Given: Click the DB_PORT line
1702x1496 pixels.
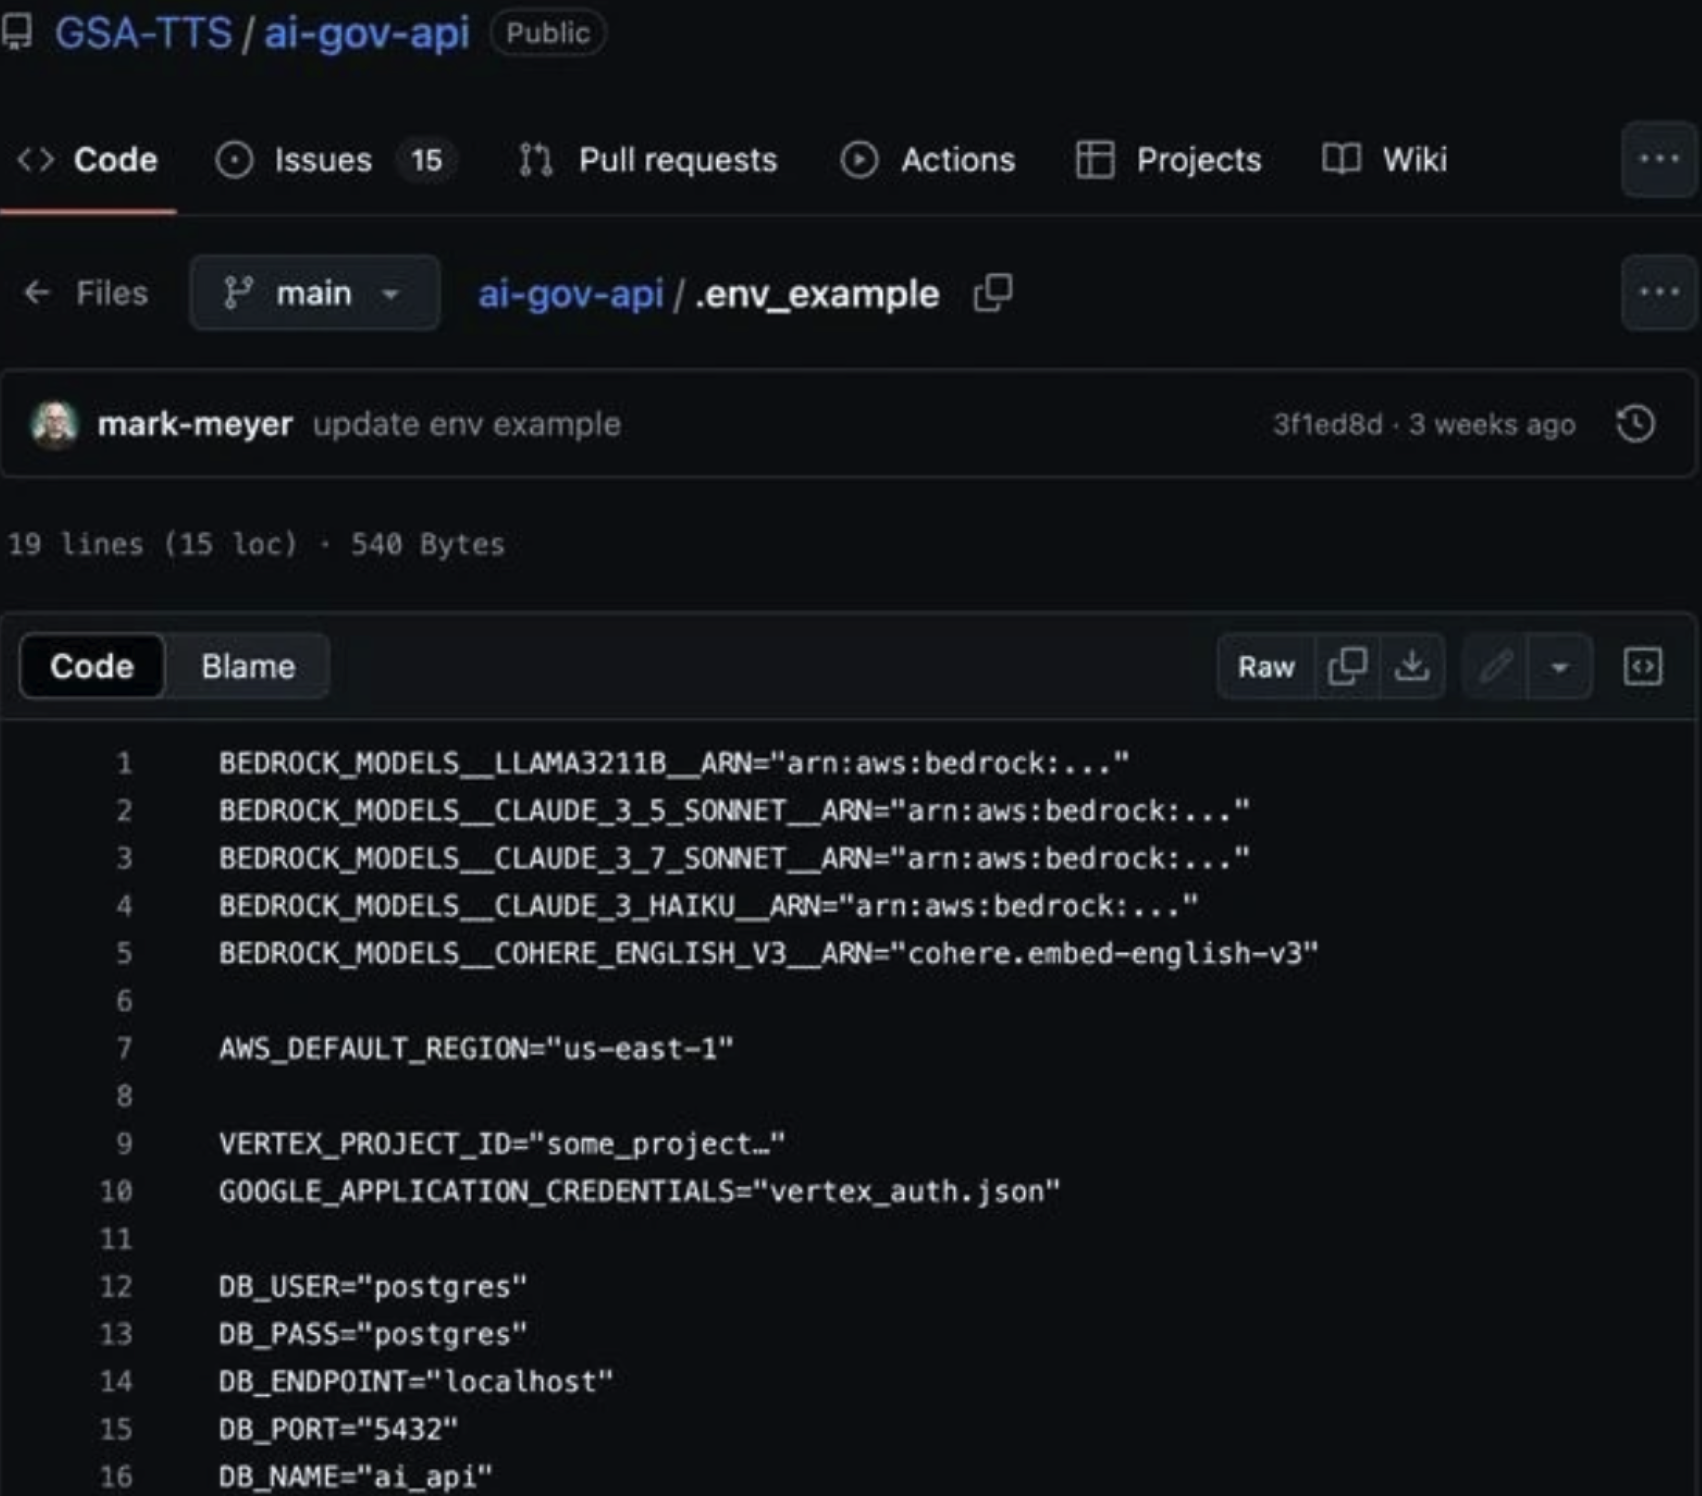Looking at the screenshot, I should [x=338, y=1430].
